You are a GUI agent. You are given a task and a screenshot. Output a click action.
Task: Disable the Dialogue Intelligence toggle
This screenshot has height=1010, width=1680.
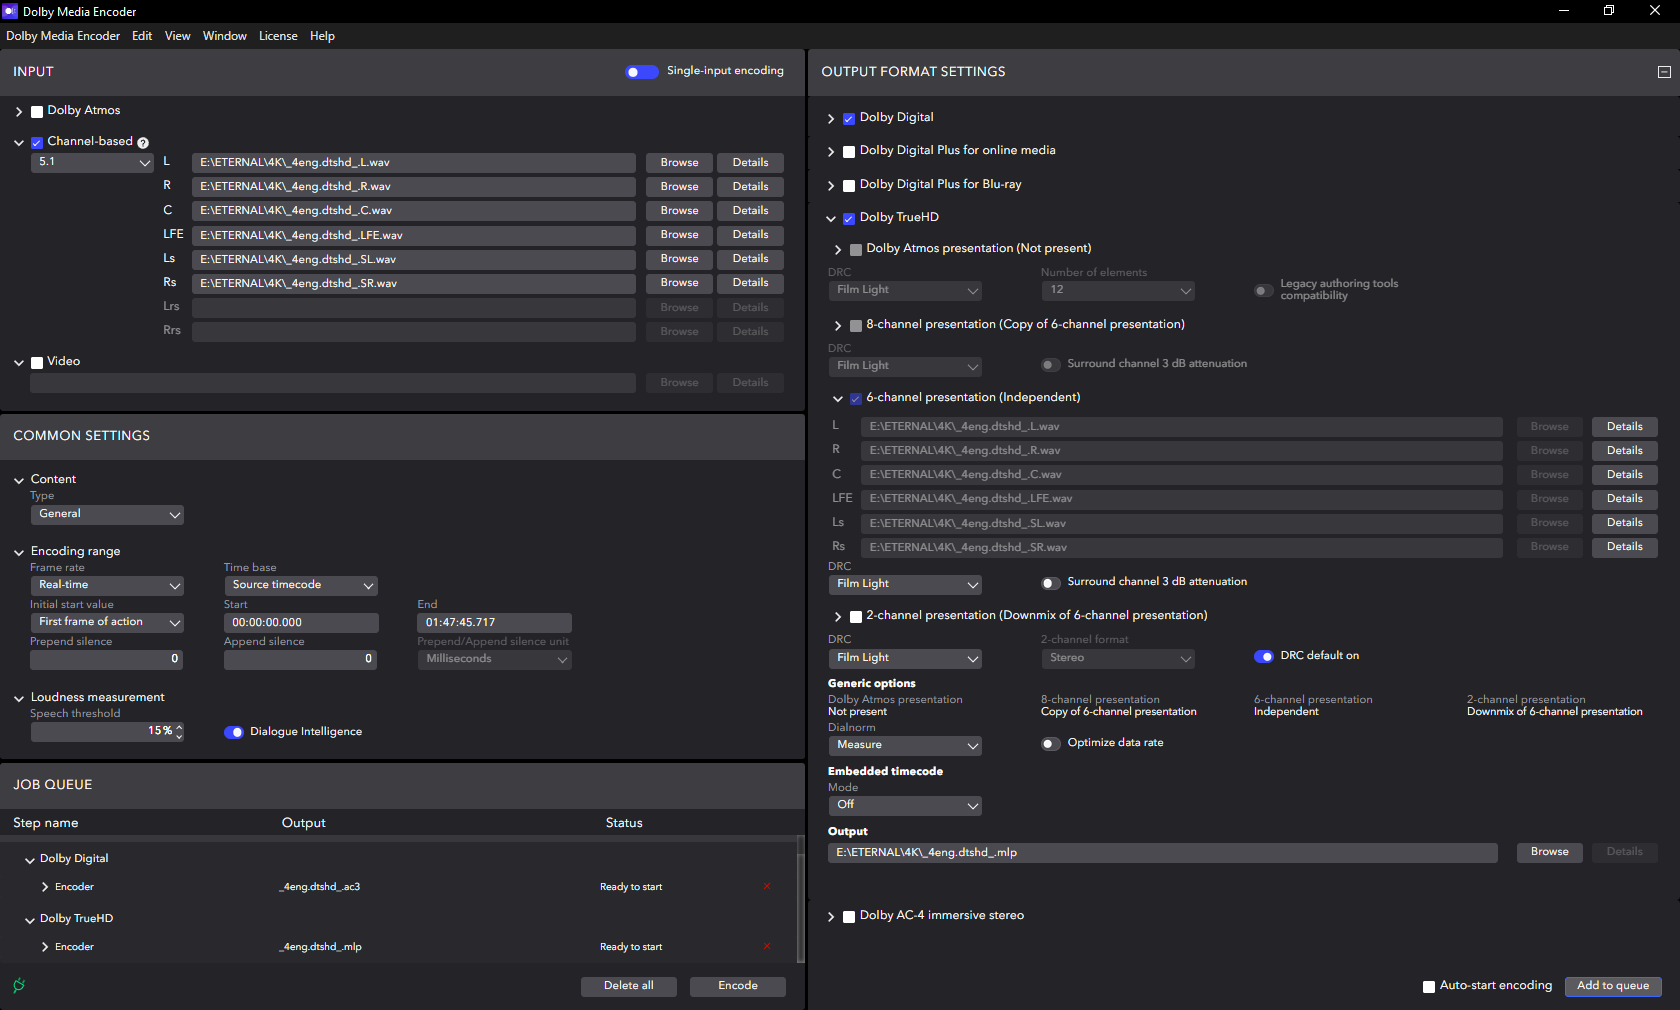coord(234,732)
